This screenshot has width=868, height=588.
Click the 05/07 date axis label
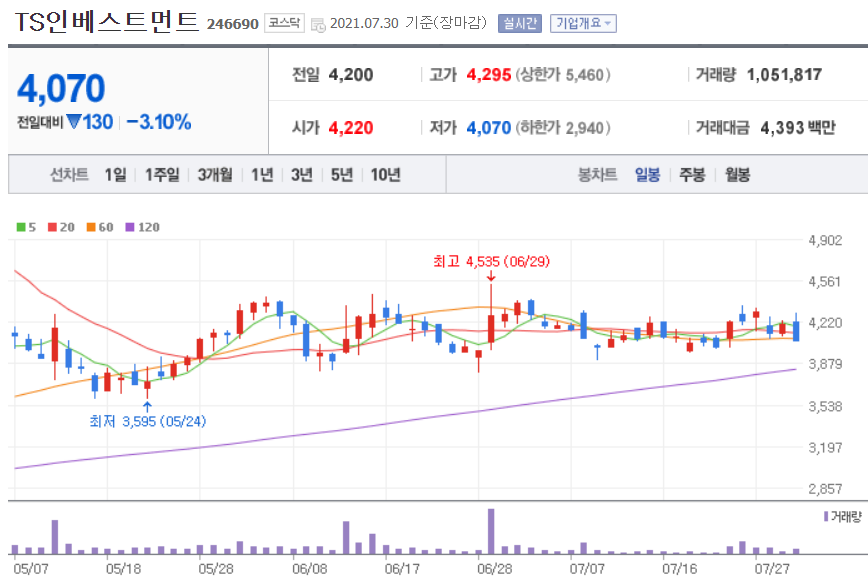pos(31,569)
